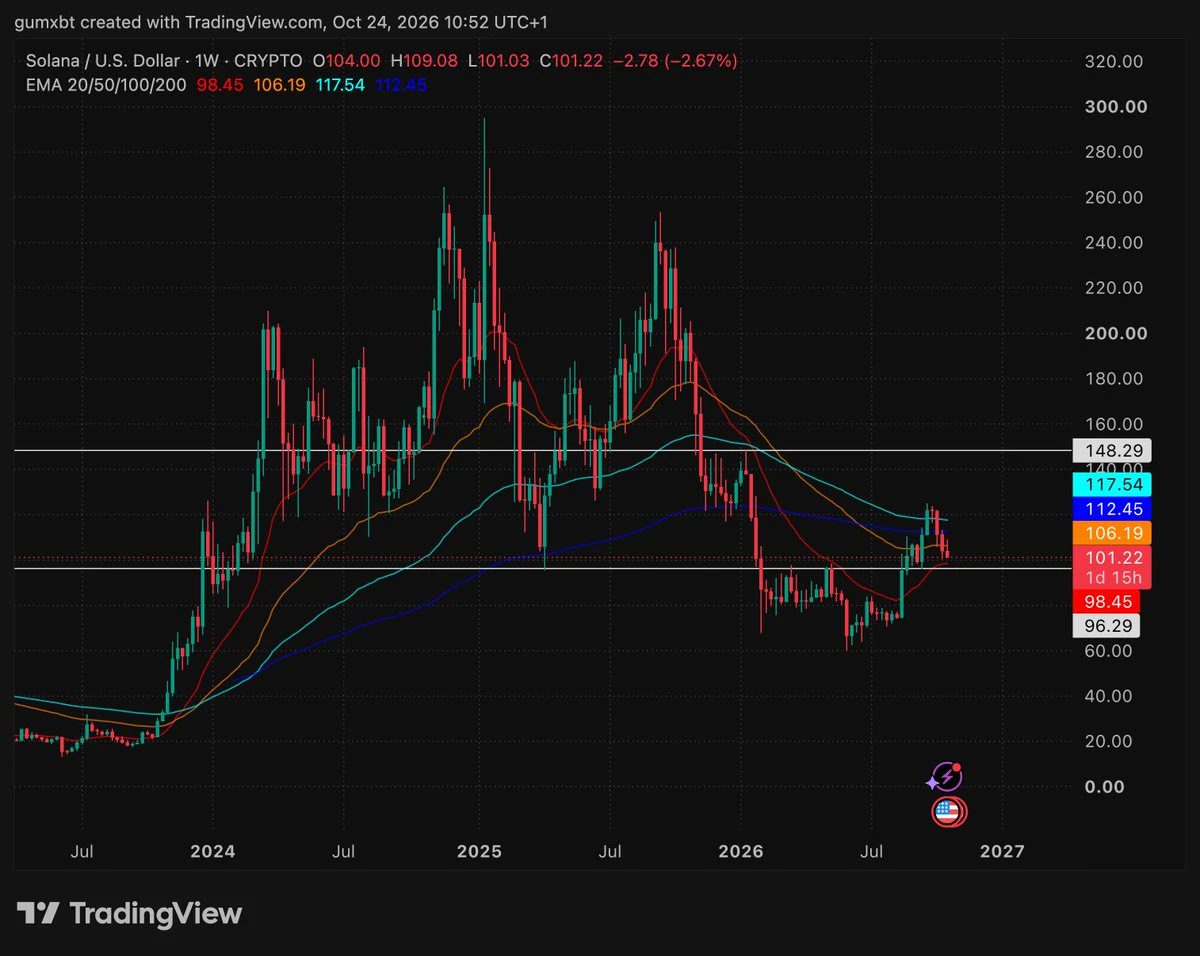1200x956 pixels.
Task: Click the US flag event icon
Action: [x=946, y=811]
